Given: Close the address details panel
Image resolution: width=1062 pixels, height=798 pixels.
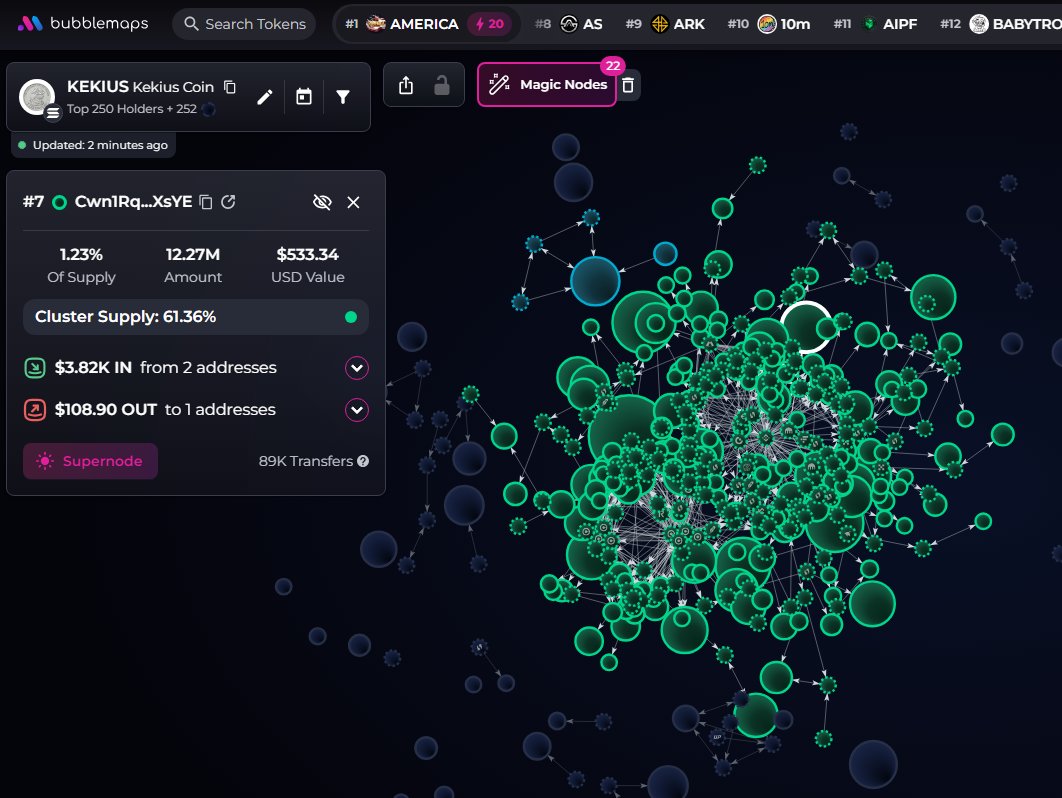Looking at the screenshot, I should coord(354,202).
